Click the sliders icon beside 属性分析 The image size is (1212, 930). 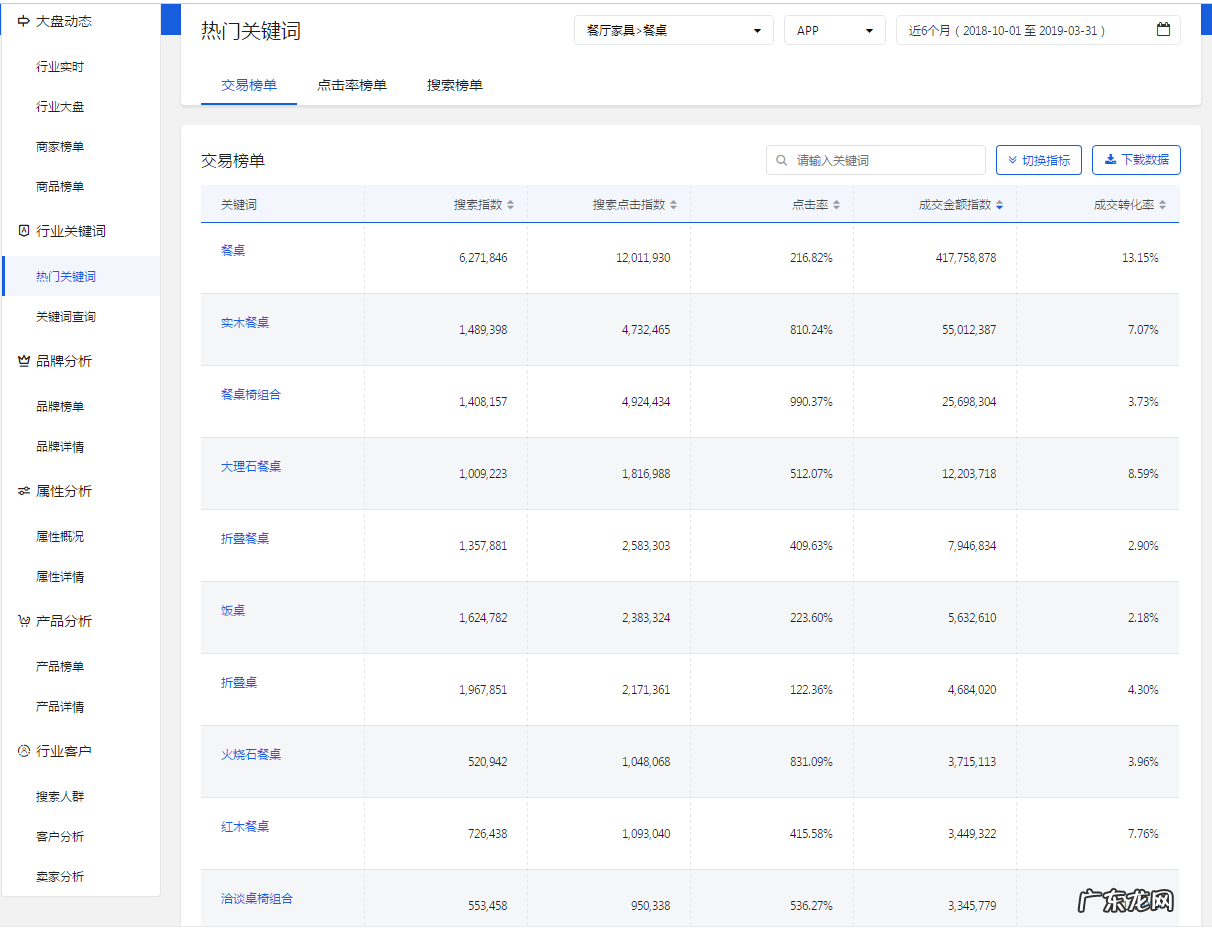[21, 491]
